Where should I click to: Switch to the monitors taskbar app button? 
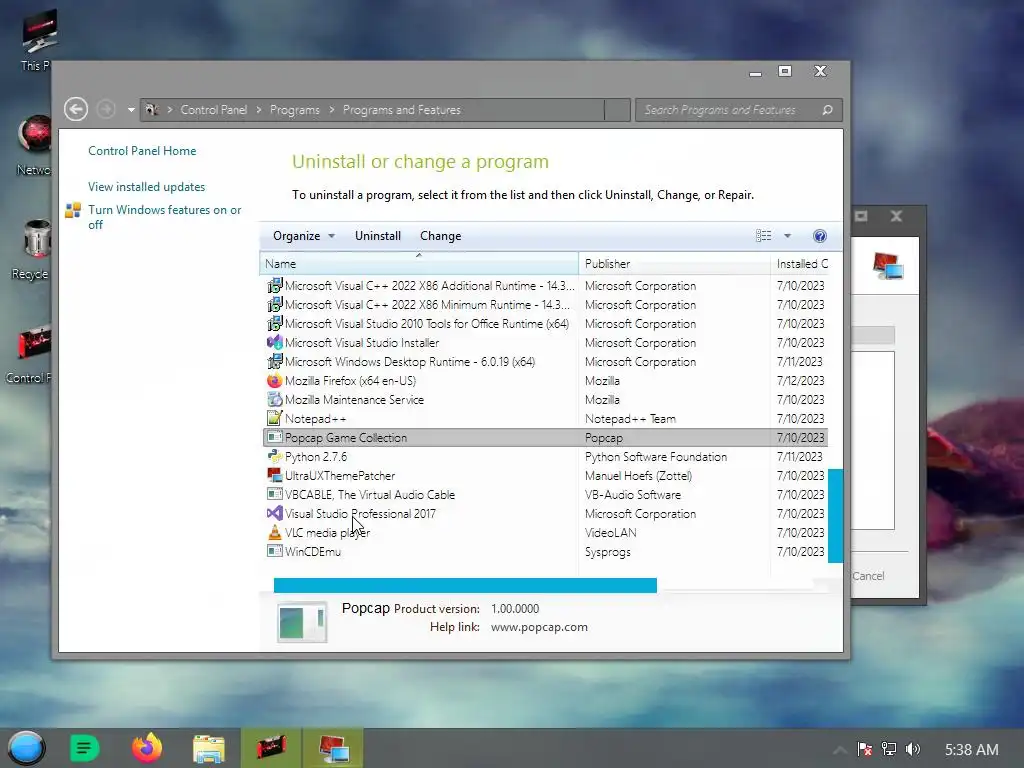(x=332, y=748)
